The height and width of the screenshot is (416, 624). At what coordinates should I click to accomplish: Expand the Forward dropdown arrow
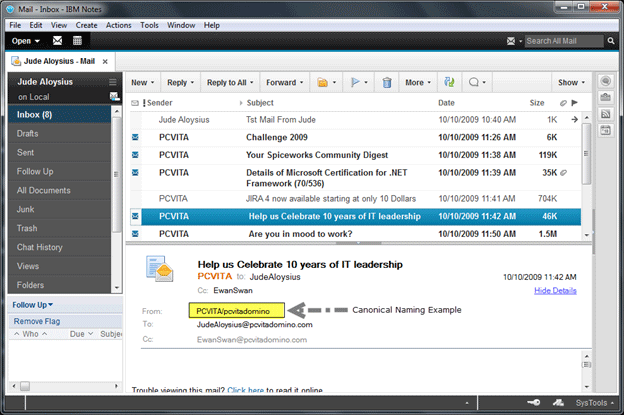301,83
